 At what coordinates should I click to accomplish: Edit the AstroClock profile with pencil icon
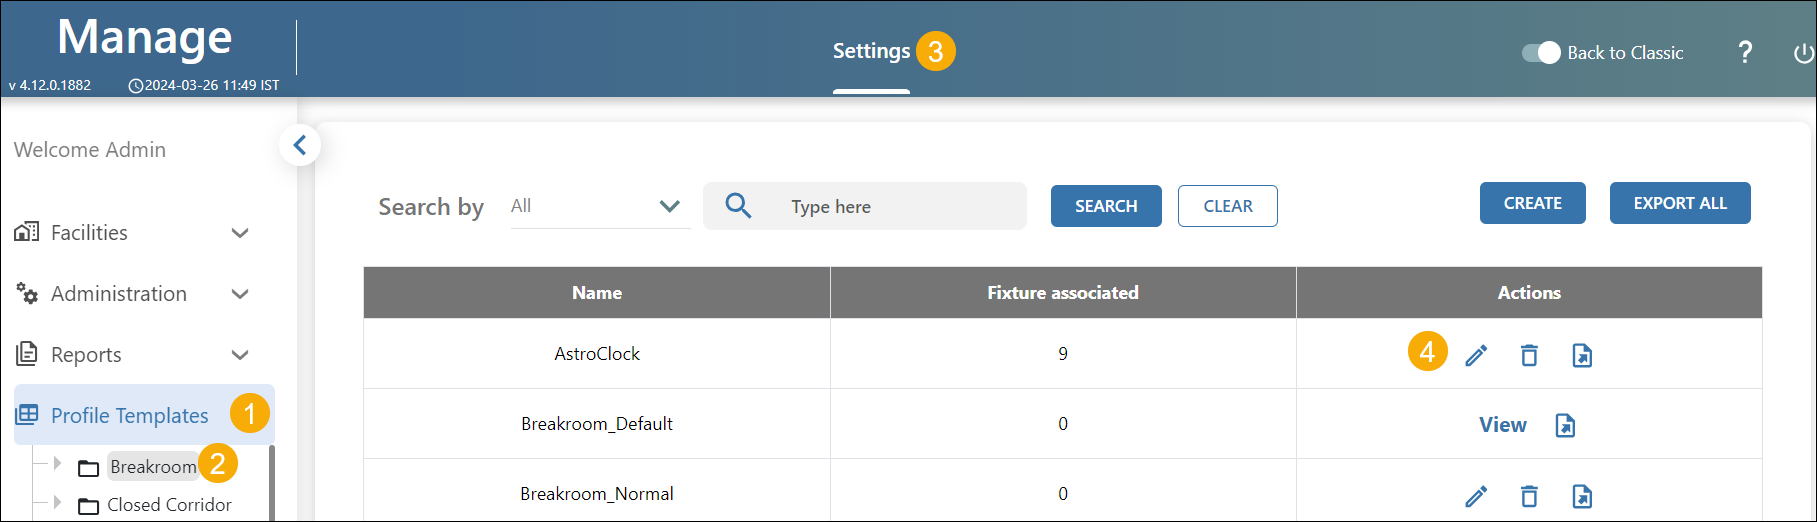1476,355
